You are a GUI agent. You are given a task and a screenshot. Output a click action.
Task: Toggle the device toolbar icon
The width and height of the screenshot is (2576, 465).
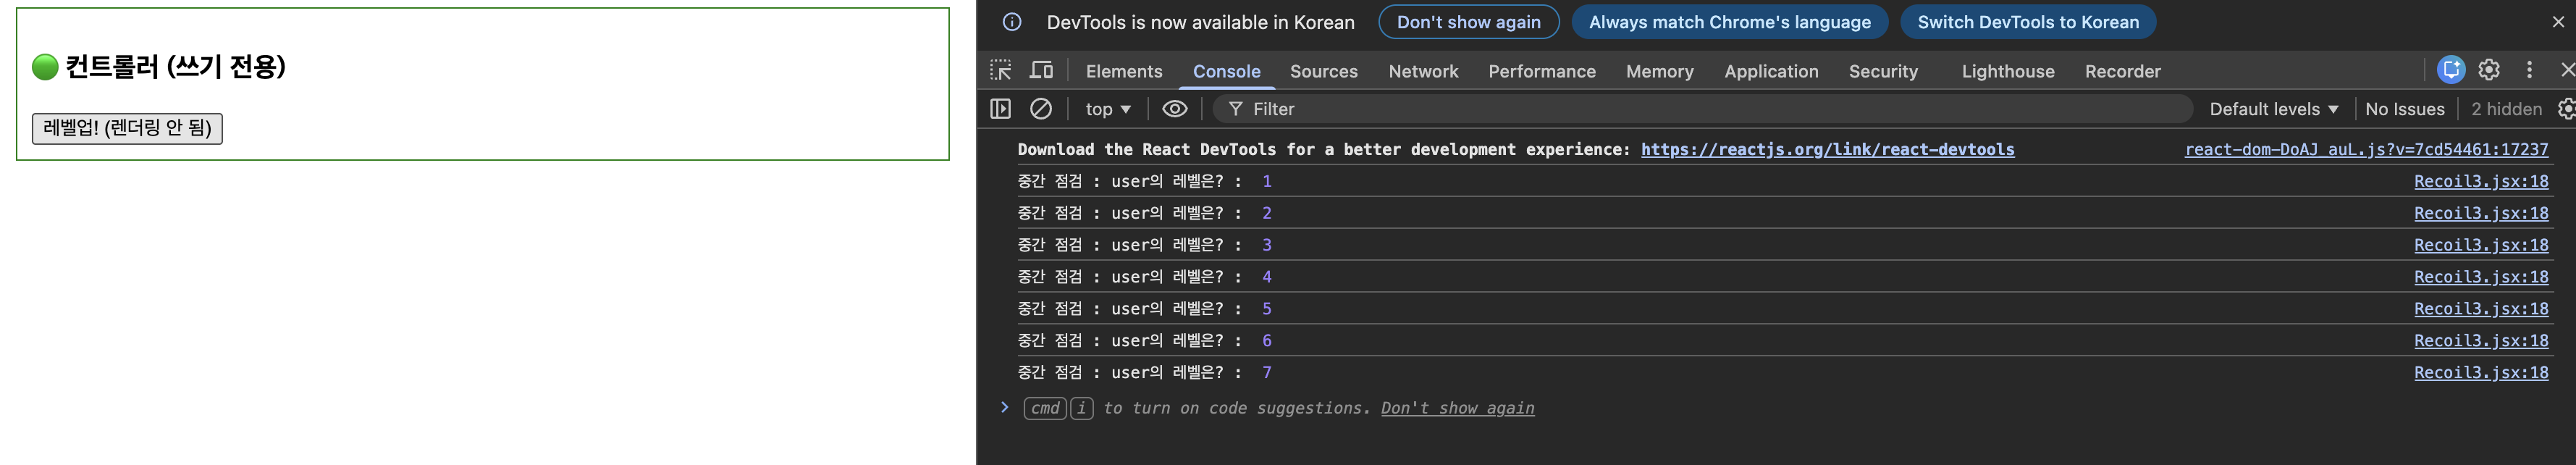[x=1041, y=70]
